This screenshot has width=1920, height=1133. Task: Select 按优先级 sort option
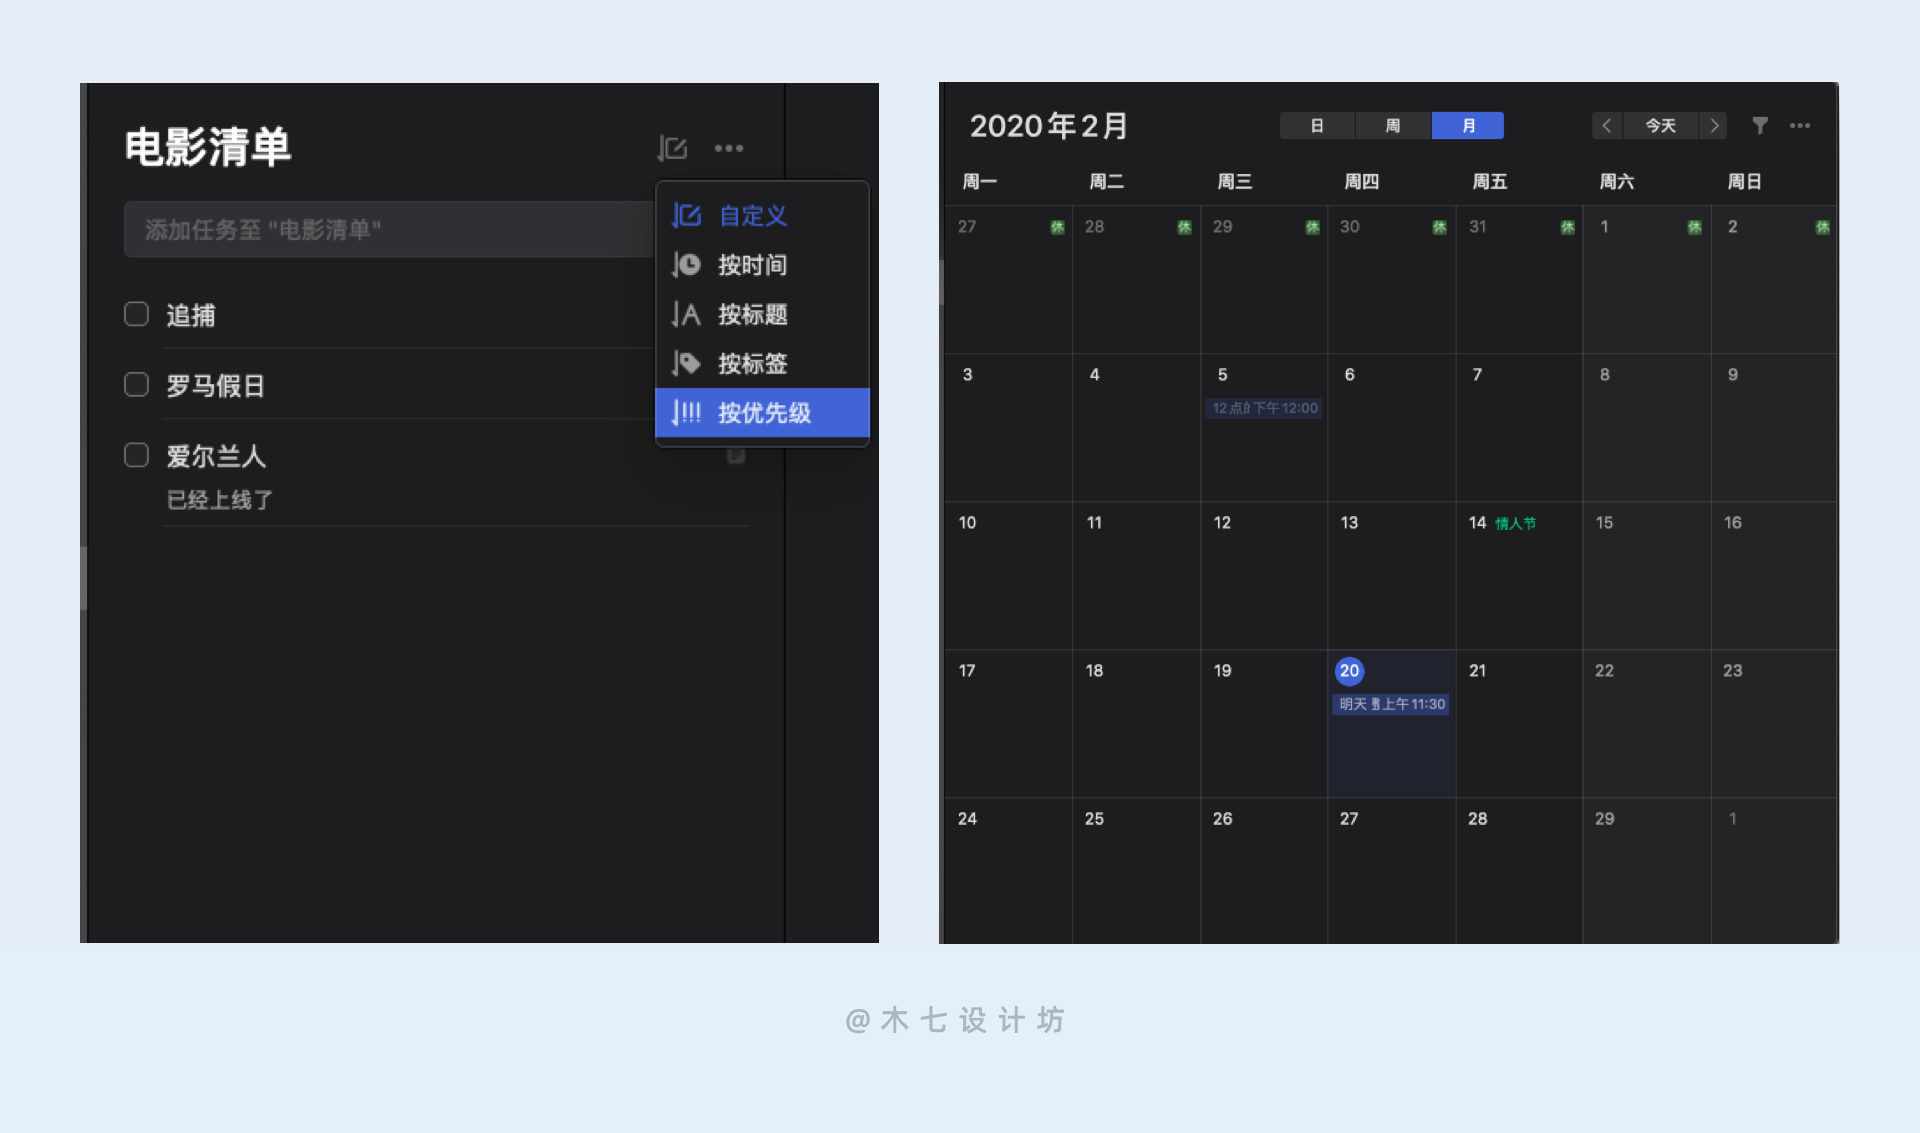762,412
